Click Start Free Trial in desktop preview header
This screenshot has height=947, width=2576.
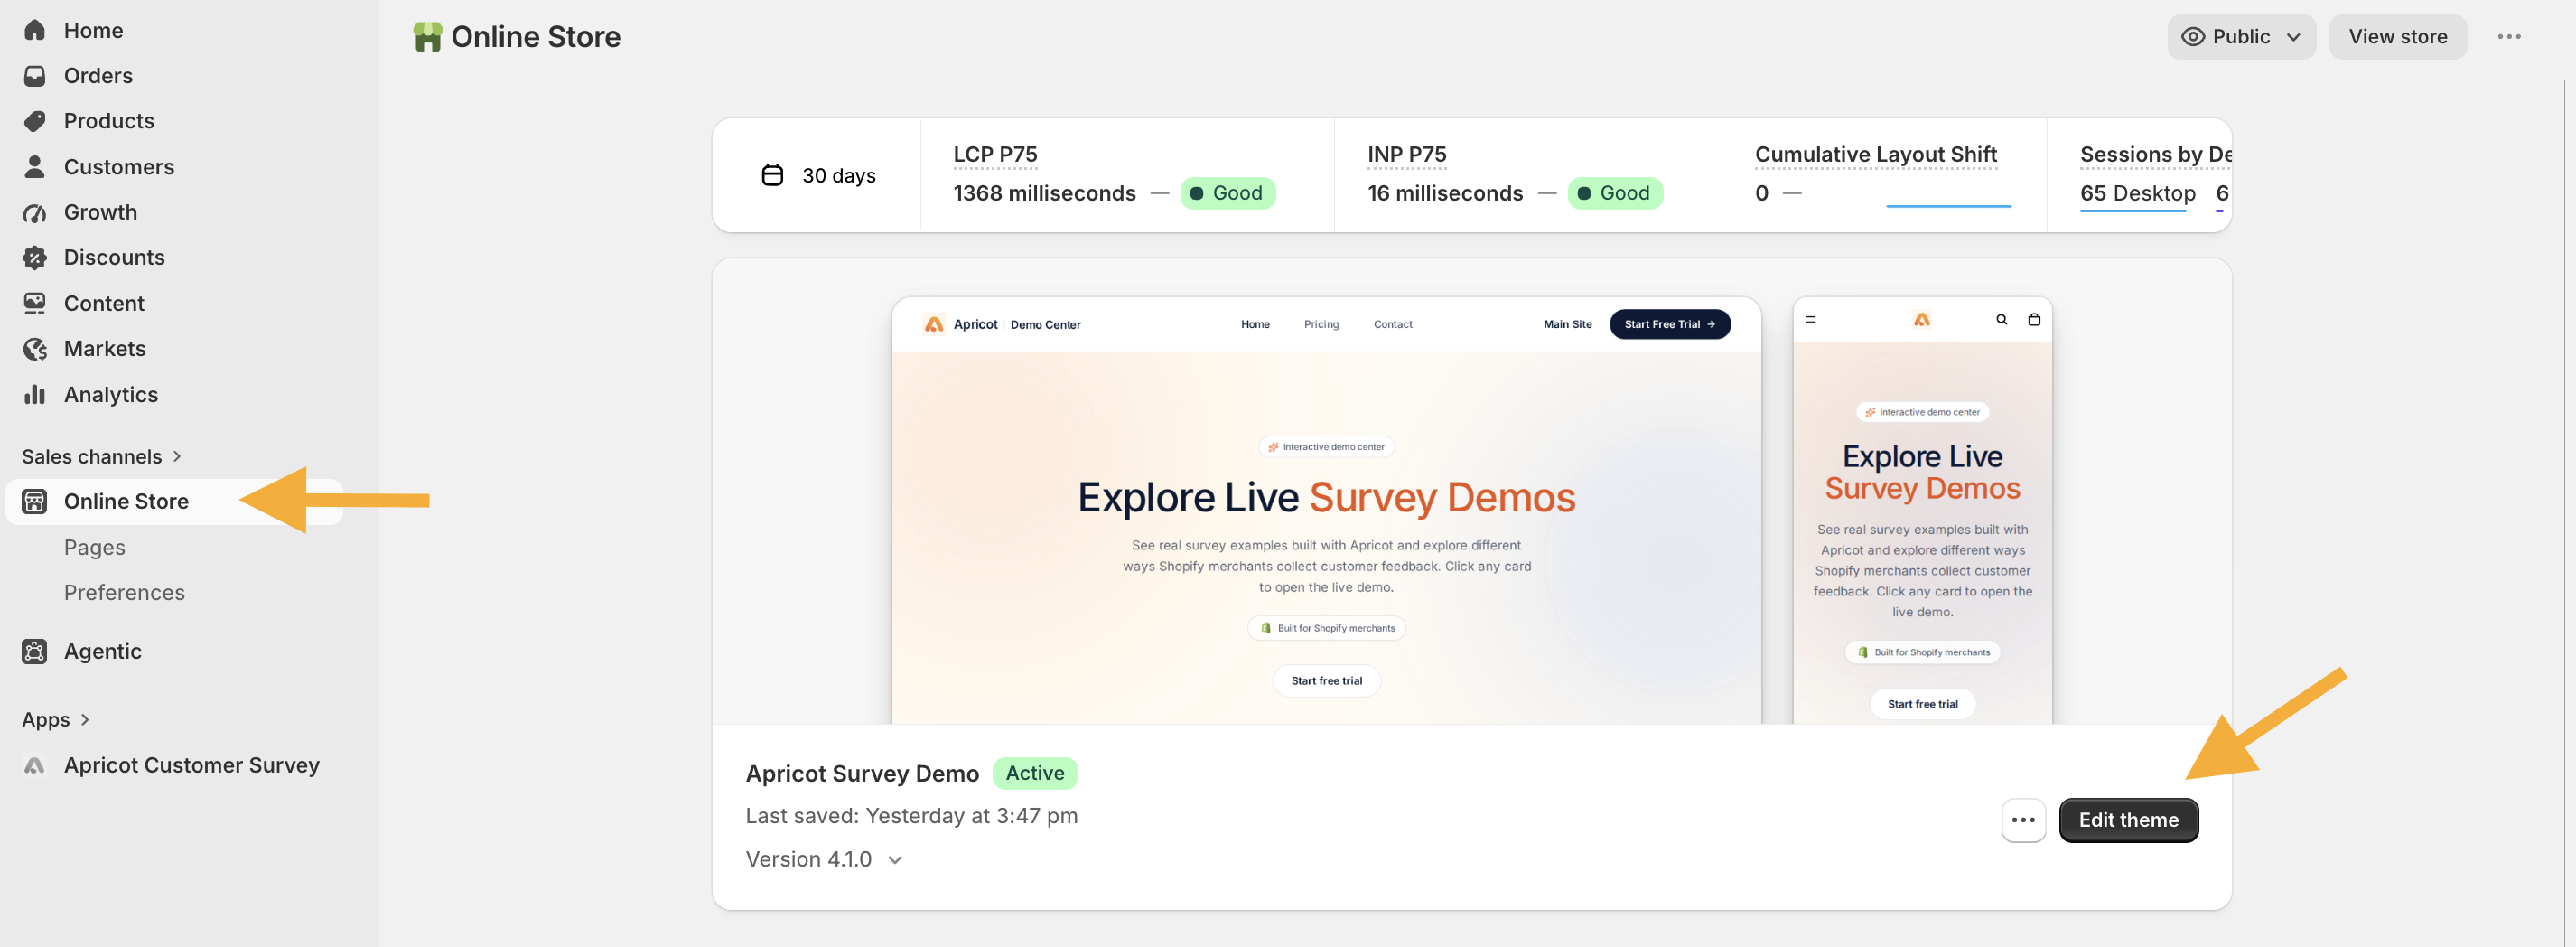click(1669, 324)
